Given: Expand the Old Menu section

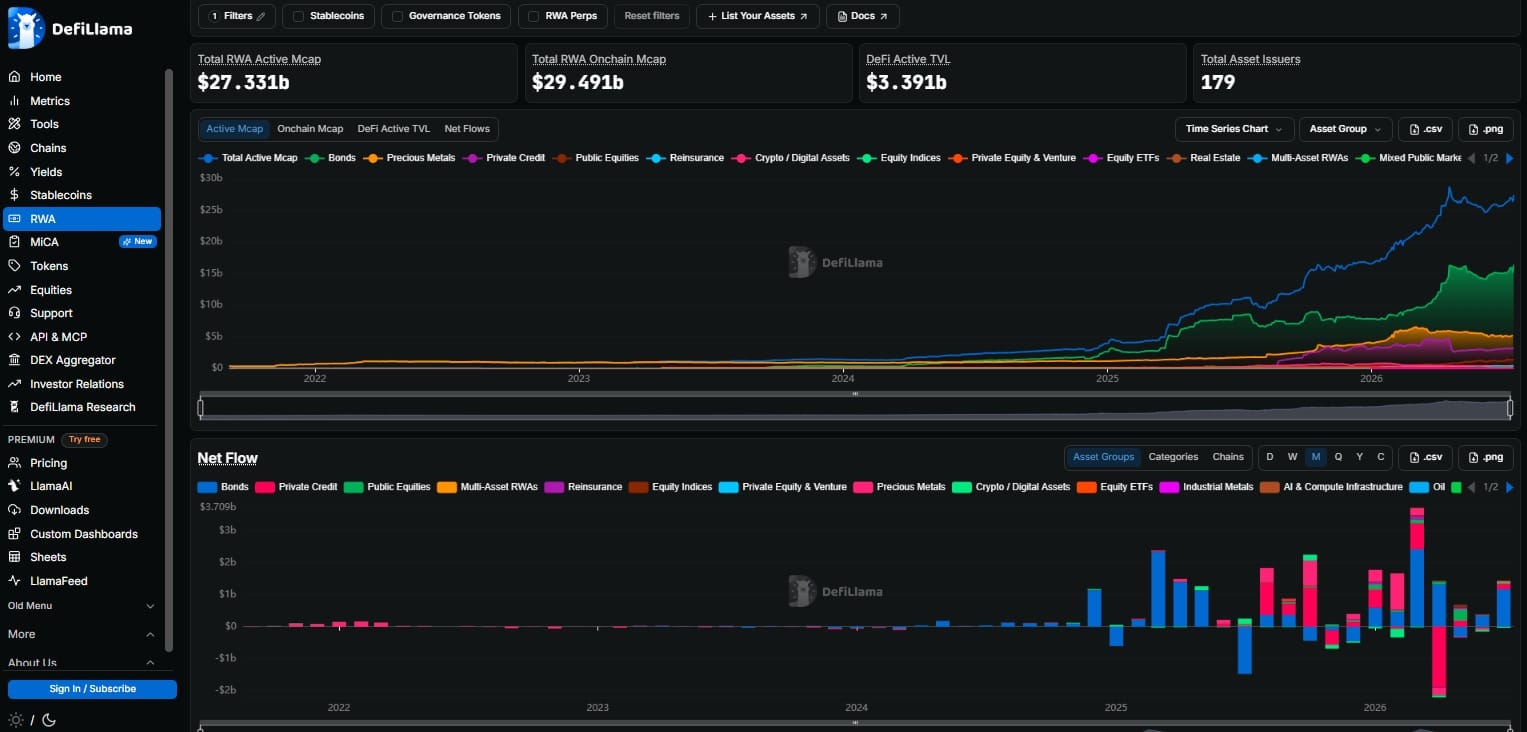Looking at the screenshot, I should pyautogui.click(x=82, y=606).
